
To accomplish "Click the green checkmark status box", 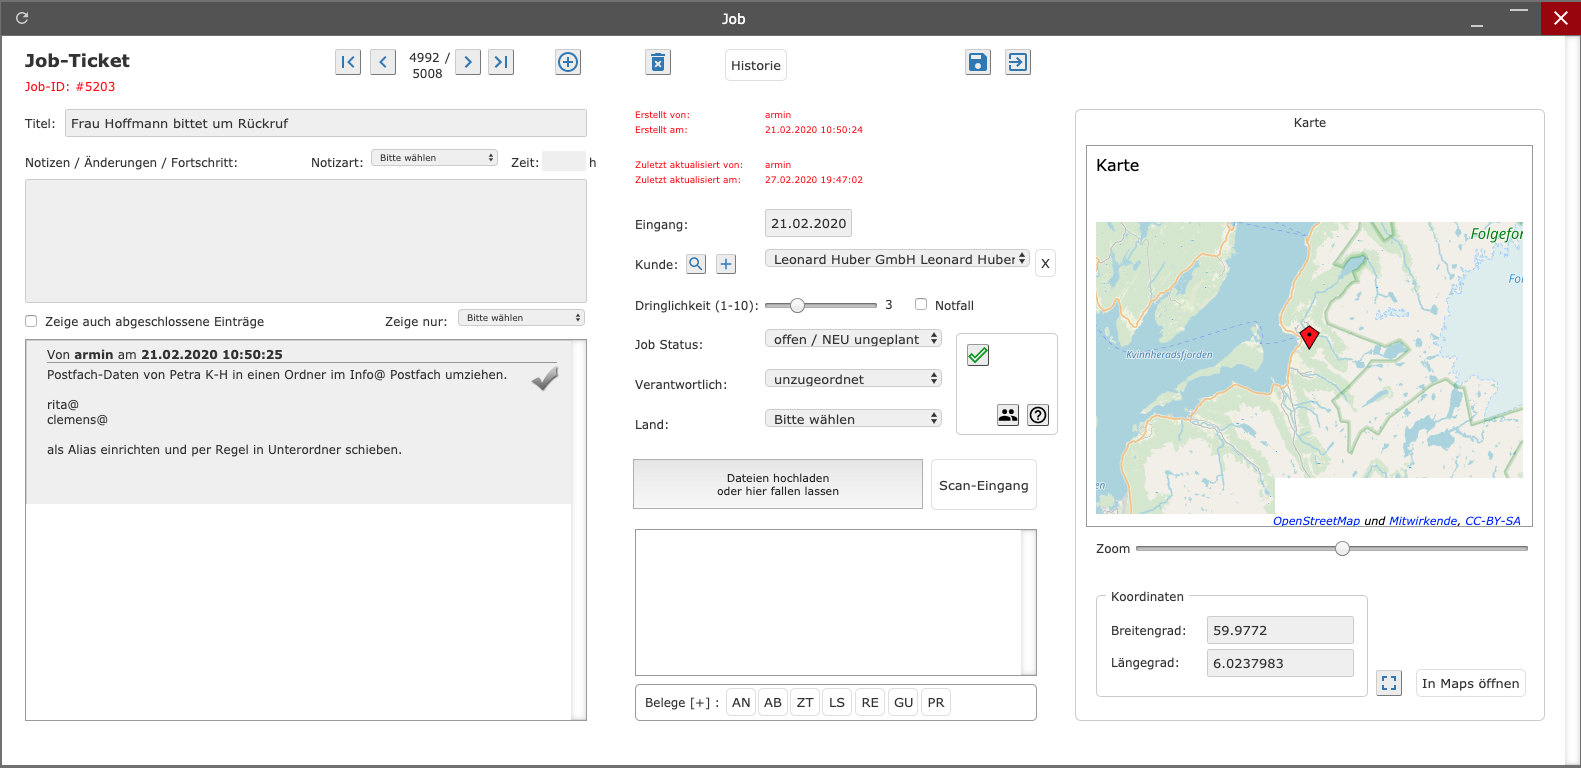I will point(978,355).
